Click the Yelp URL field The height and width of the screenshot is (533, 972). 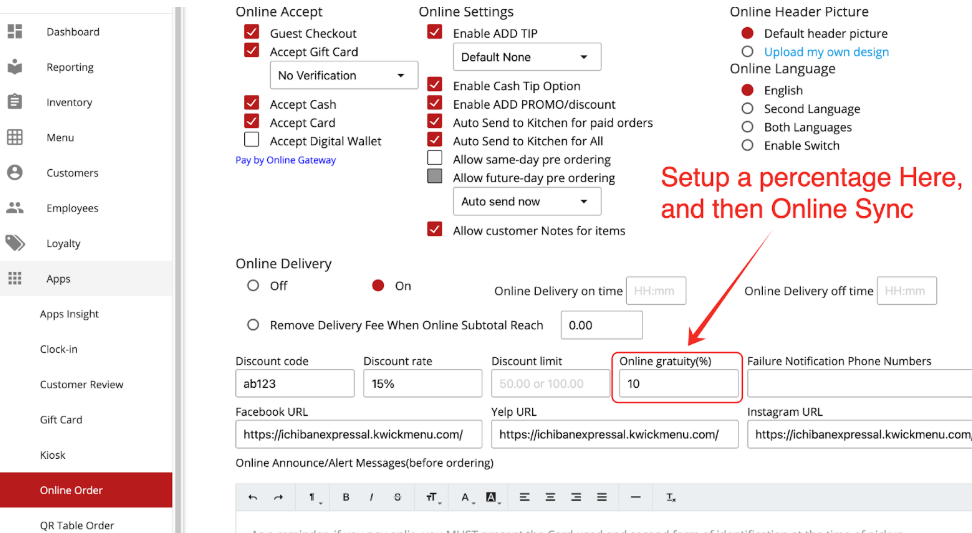click(x=615, y=434)
